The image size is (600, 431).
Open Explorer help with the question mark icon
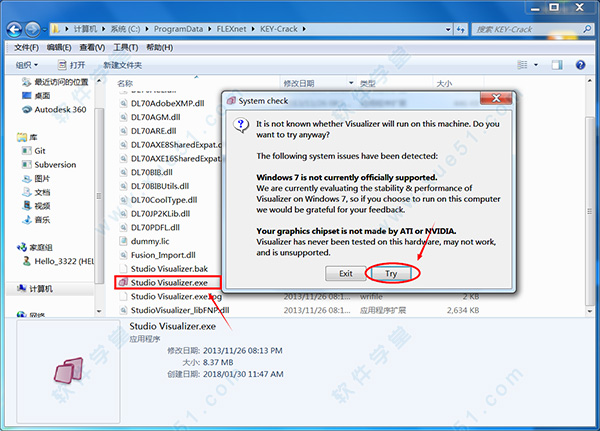tap(580, 65)
